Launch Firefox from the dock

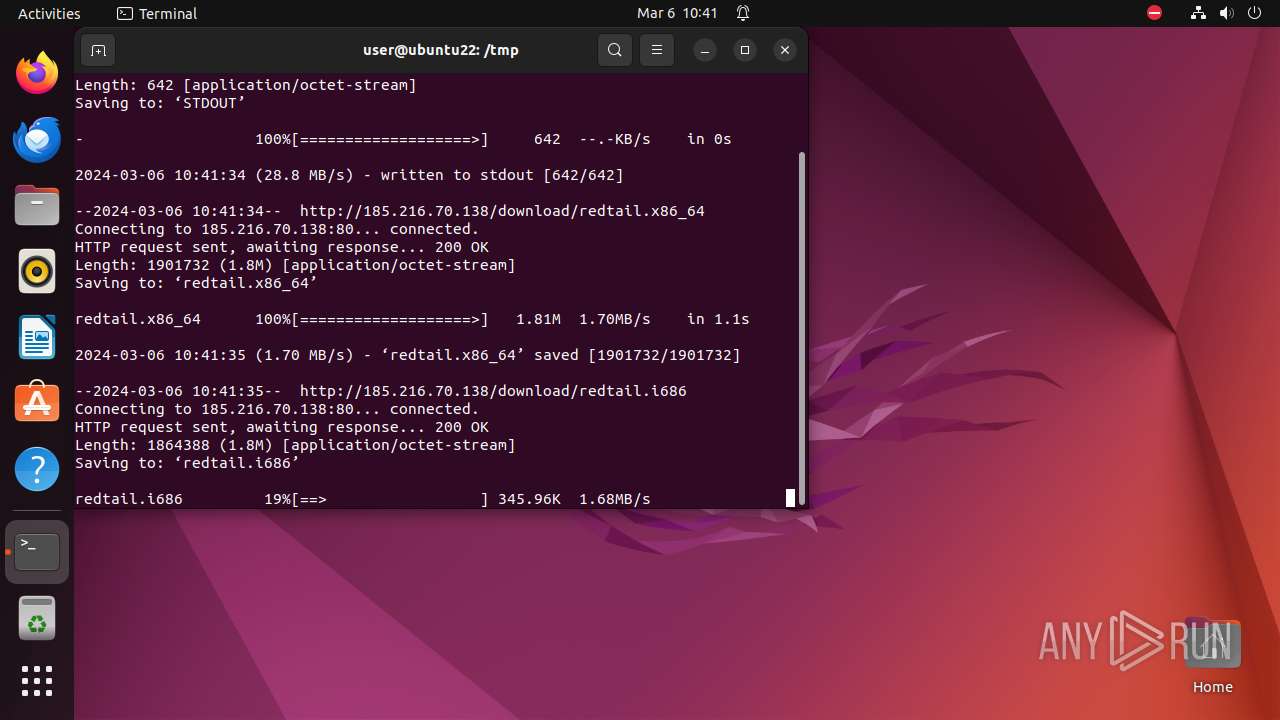pyautogui.click(x=37, y=73)
